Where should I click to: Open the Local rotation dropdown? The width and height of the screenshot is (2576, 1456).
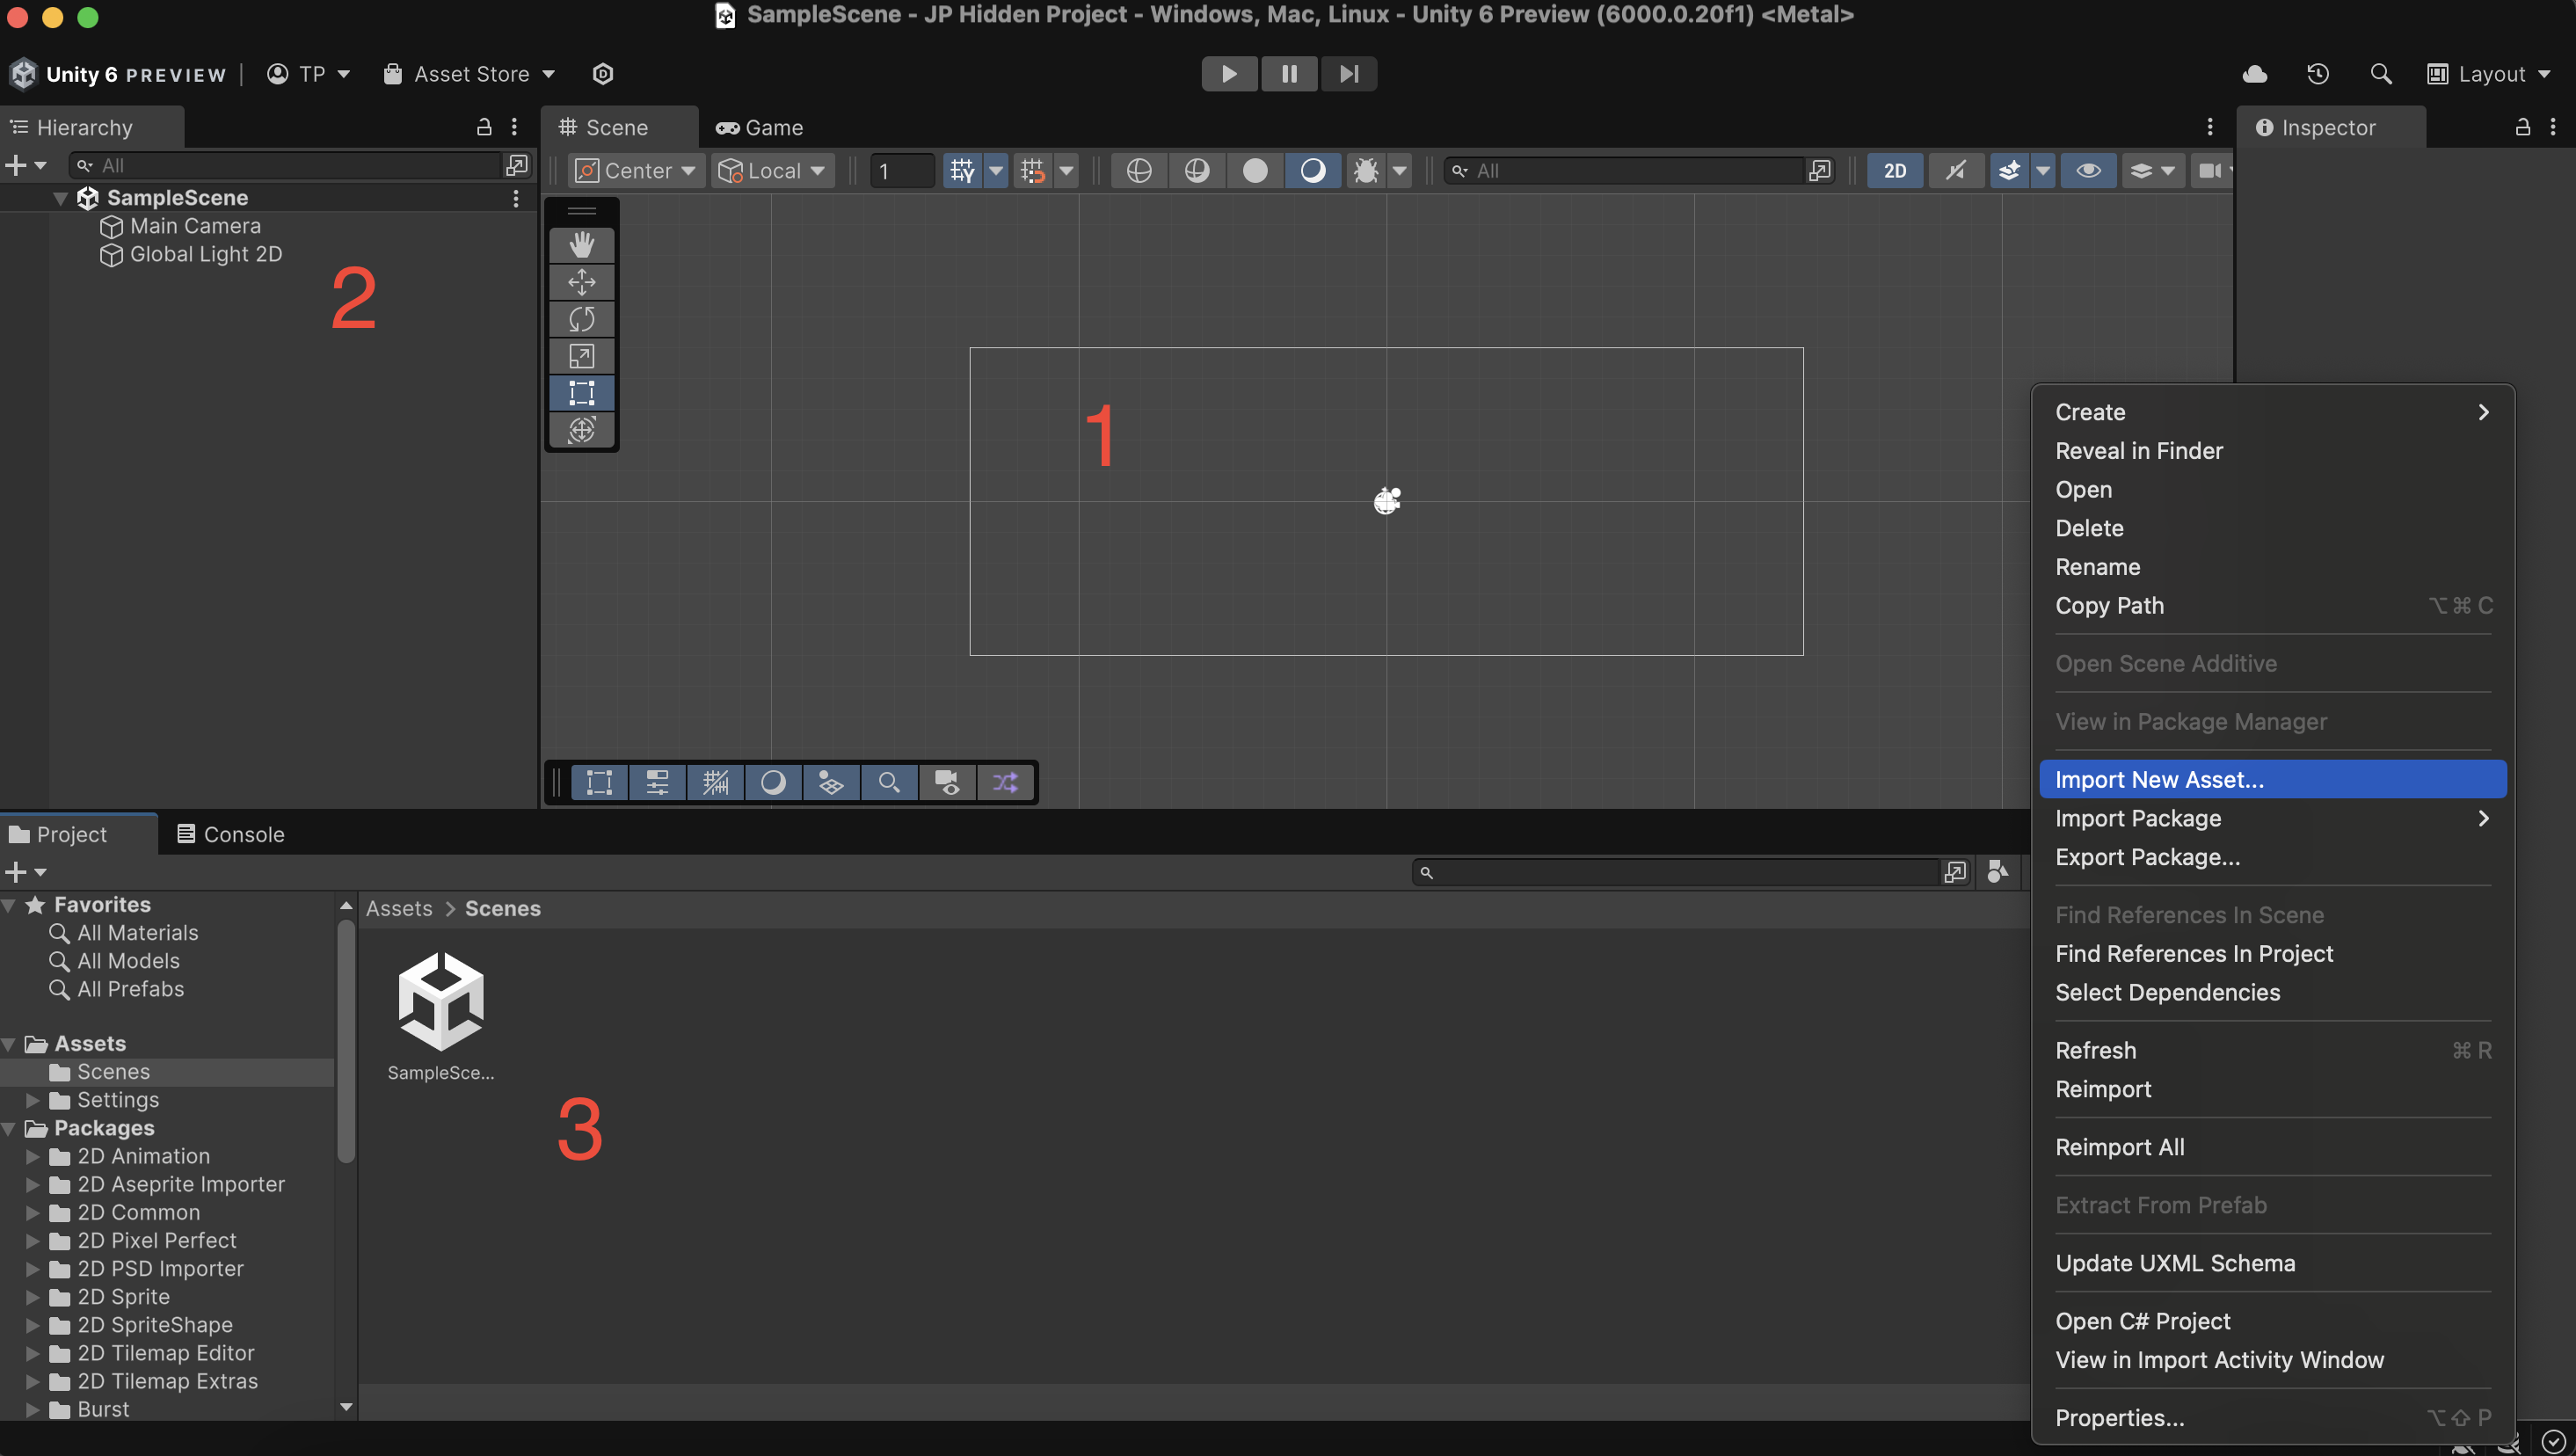click(772, 171)
